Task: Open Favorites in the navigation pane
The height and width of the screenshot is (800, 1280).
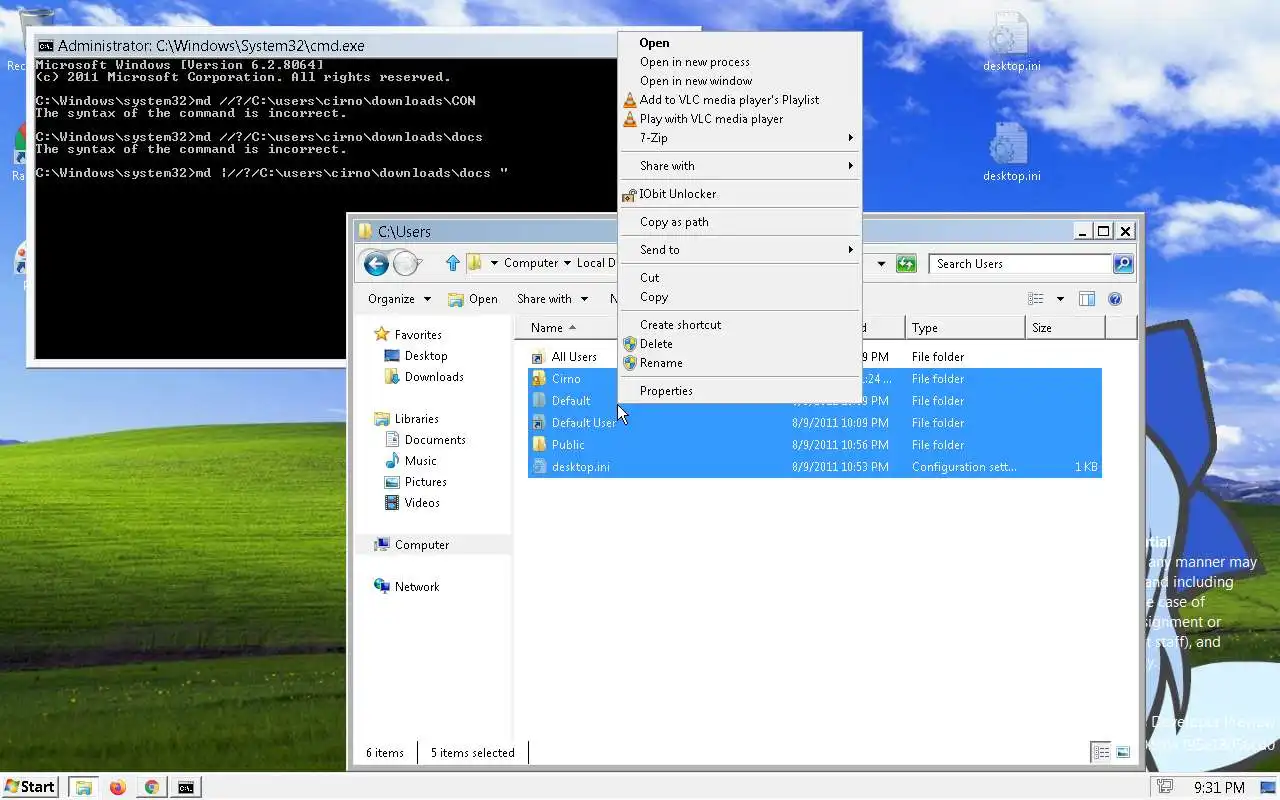Action: point(418,335)
